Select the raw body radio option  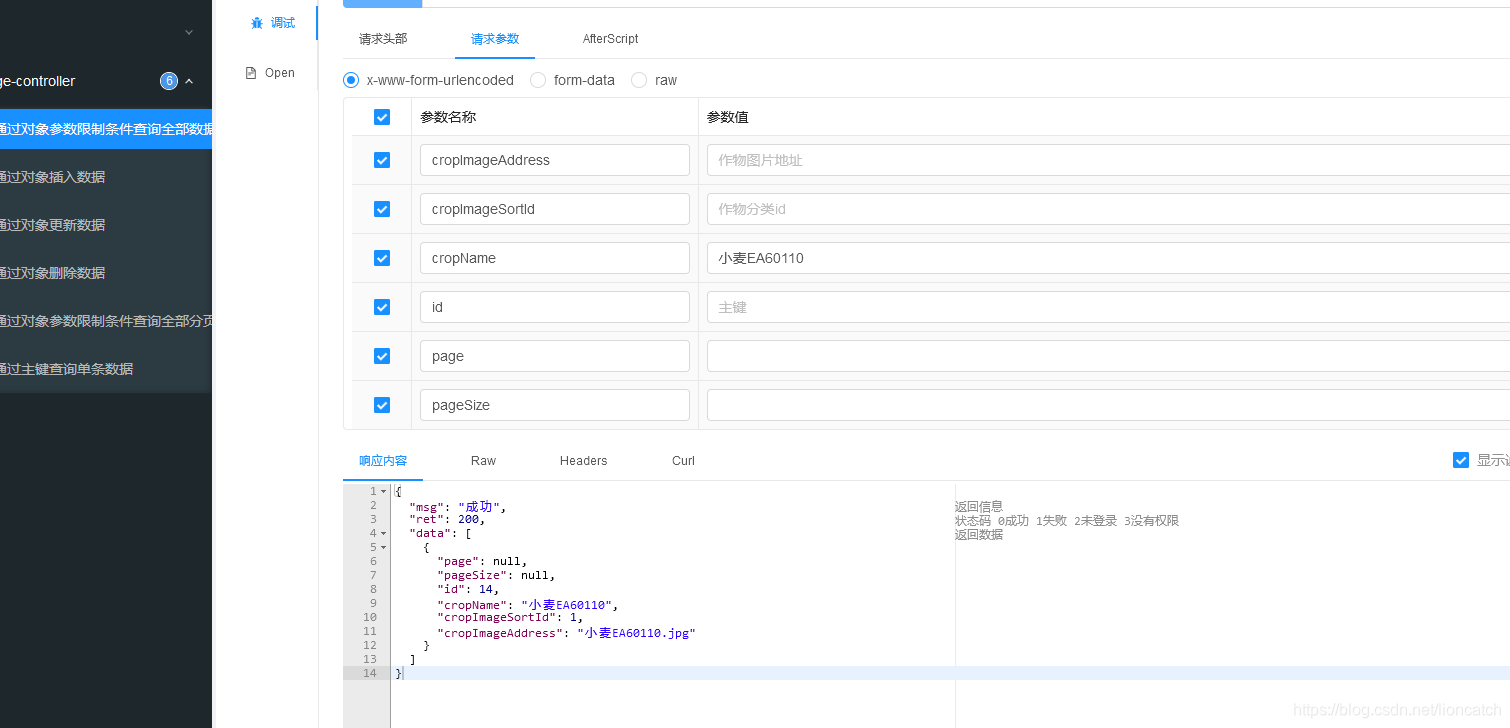click(x=639, y=80)
